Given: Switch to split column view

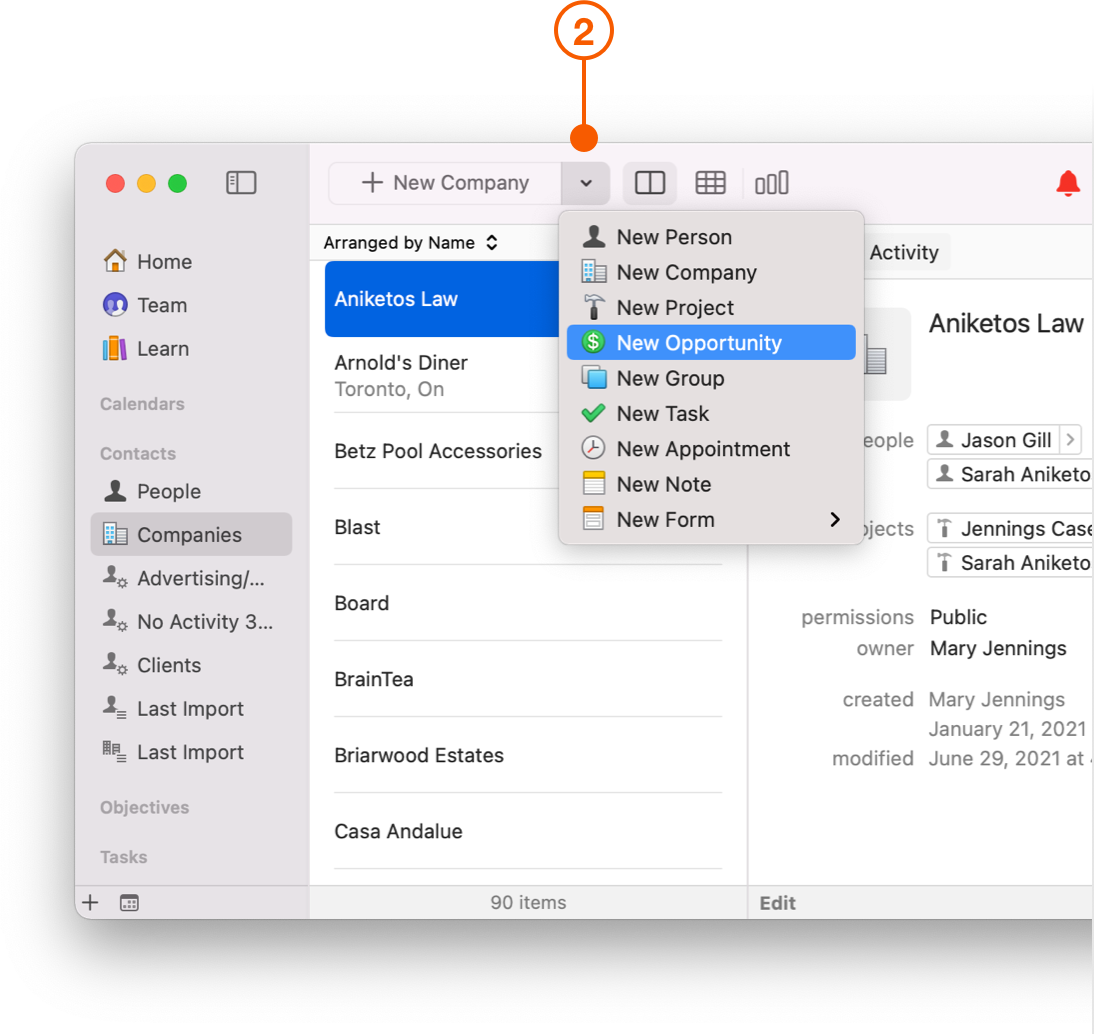Looking at the screenshot, I should [650, 183].
